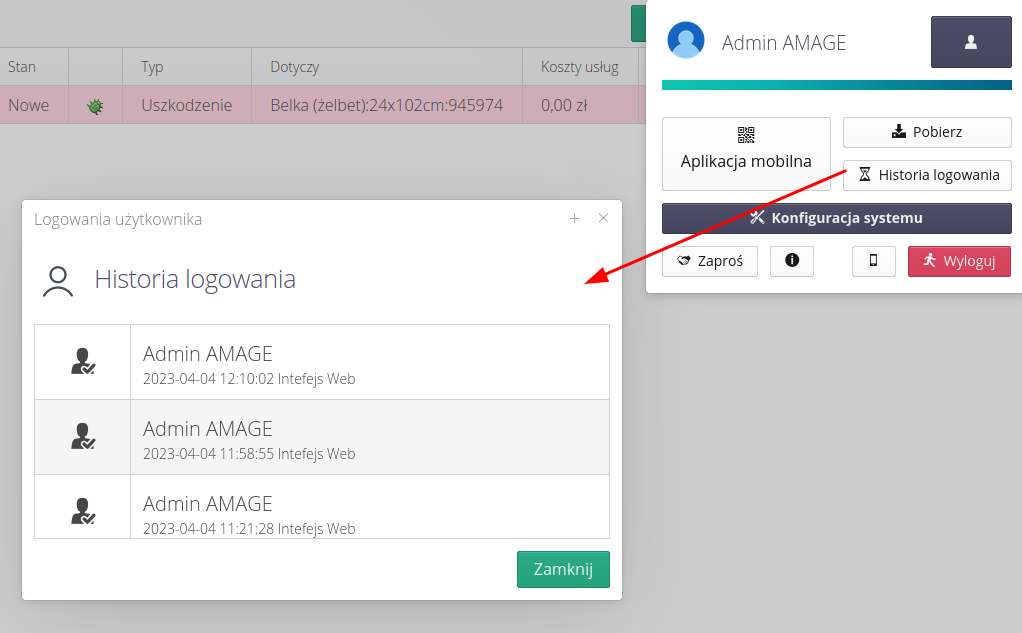Open Historia logowania button
This screenshot has height=633, width=1022.
927,175
